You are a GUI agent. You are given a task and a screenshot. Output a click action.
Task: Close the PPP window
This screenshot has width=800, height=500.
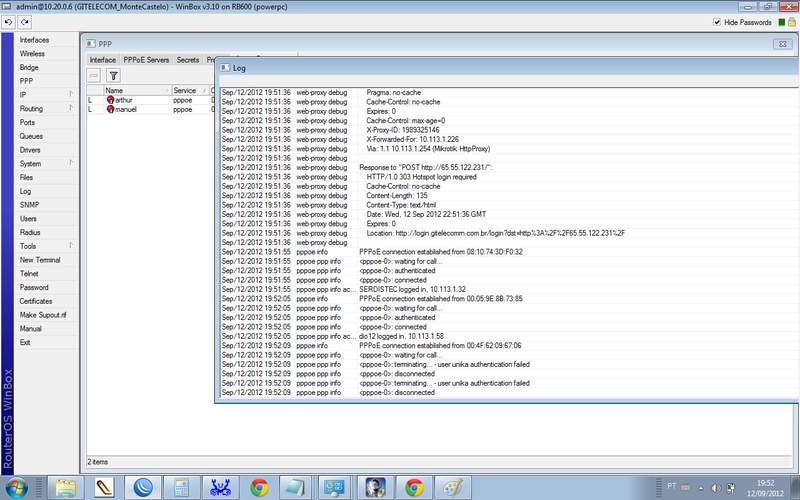pos(782,44)
